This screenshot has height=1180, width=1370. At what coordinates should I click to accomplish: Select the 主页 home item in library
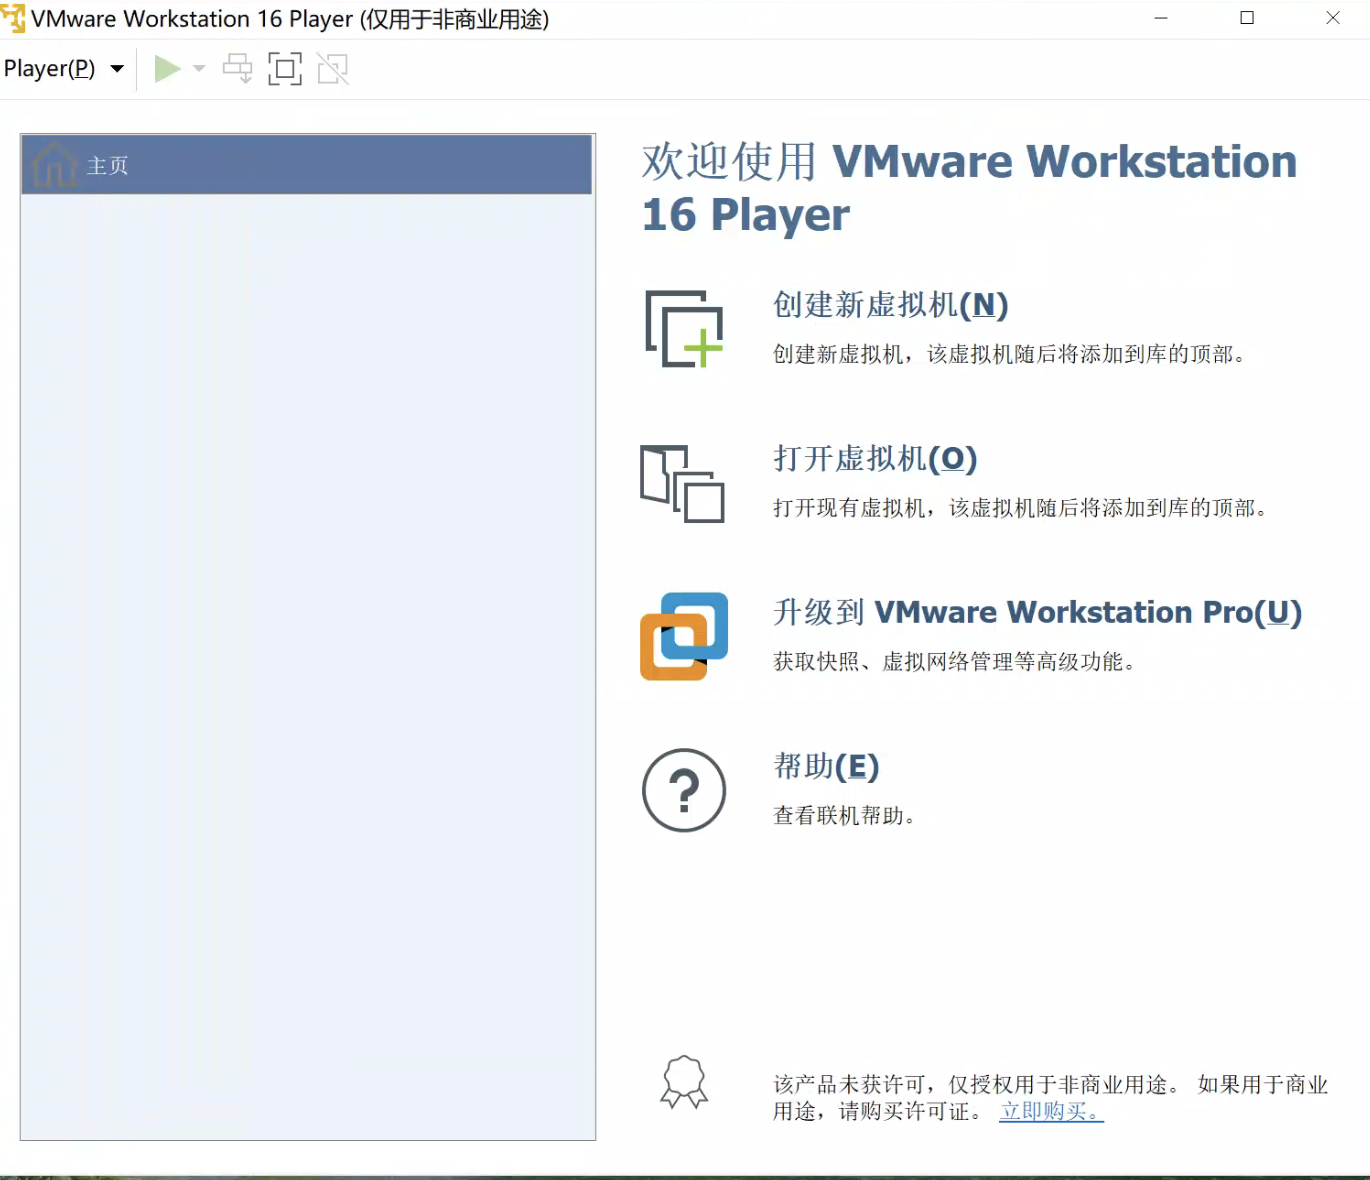pos(307,165)
